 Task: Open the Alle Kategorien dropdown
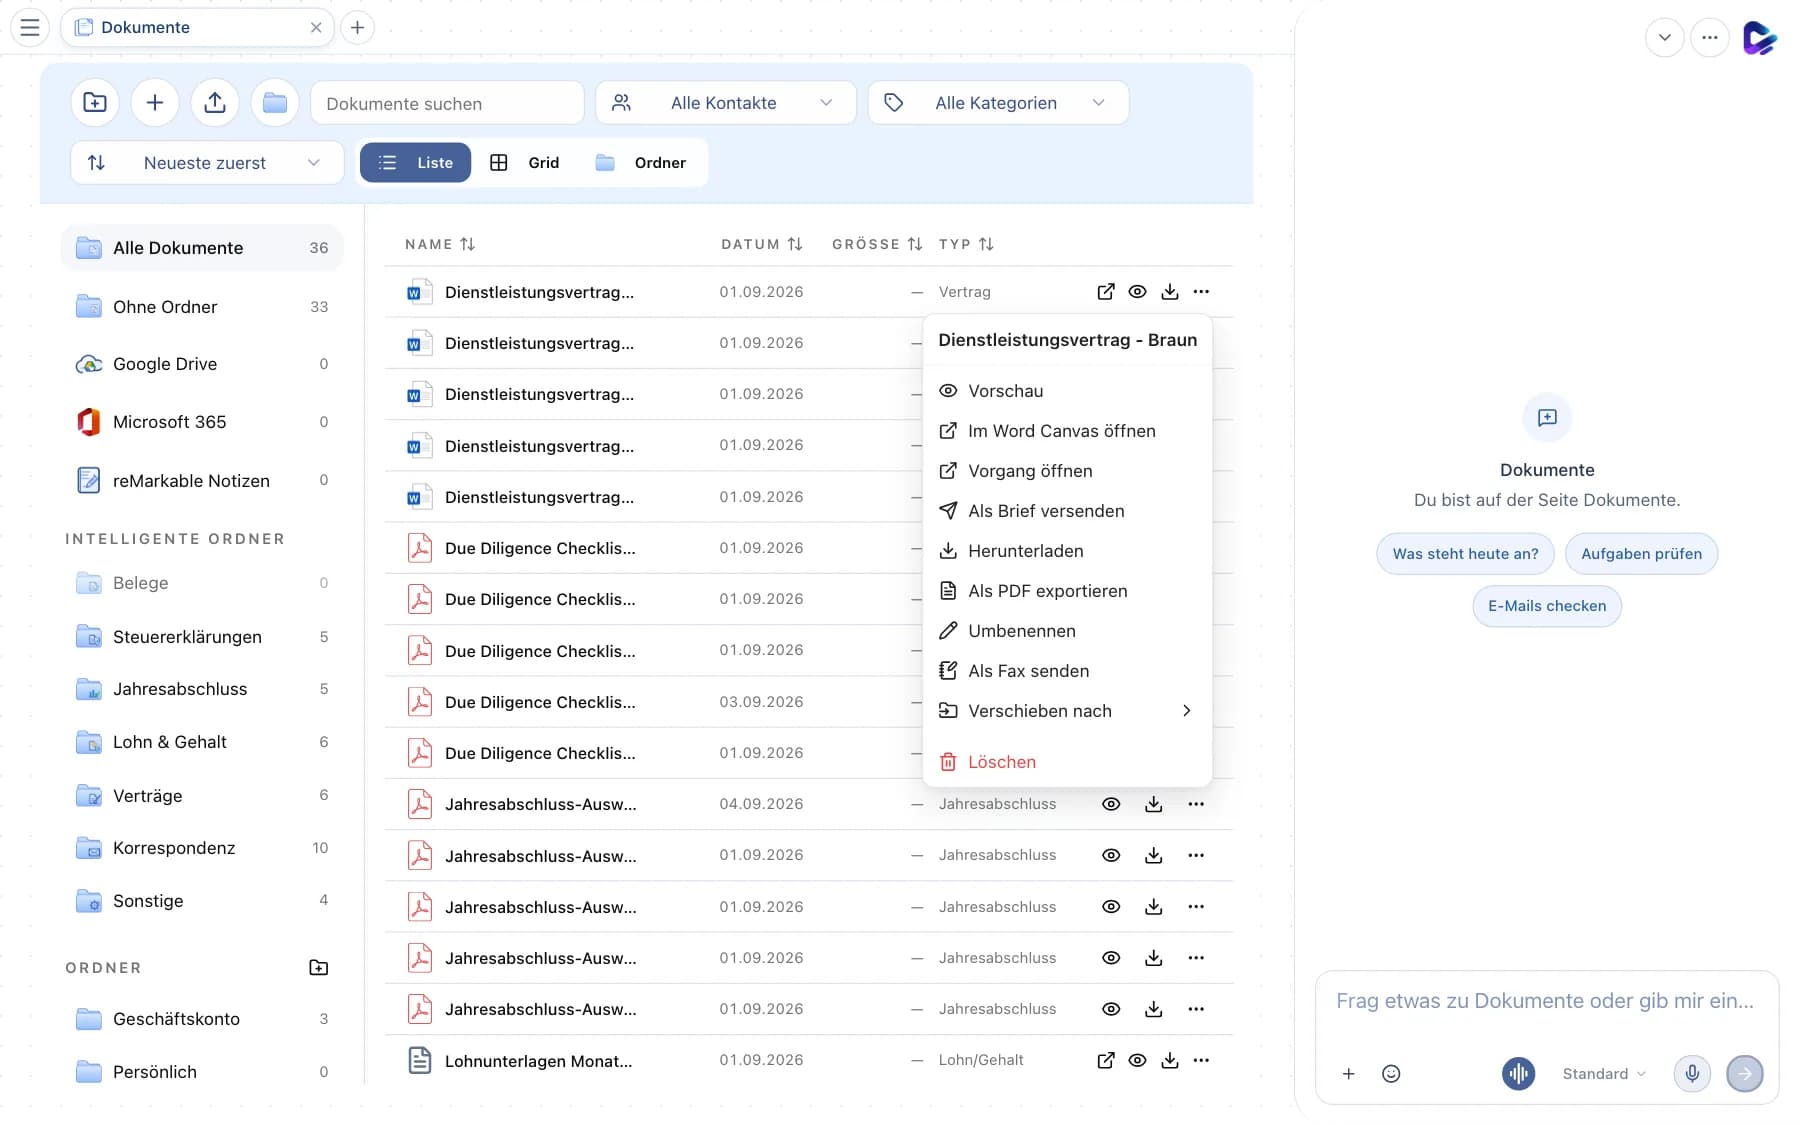click(x=998, y=103)
